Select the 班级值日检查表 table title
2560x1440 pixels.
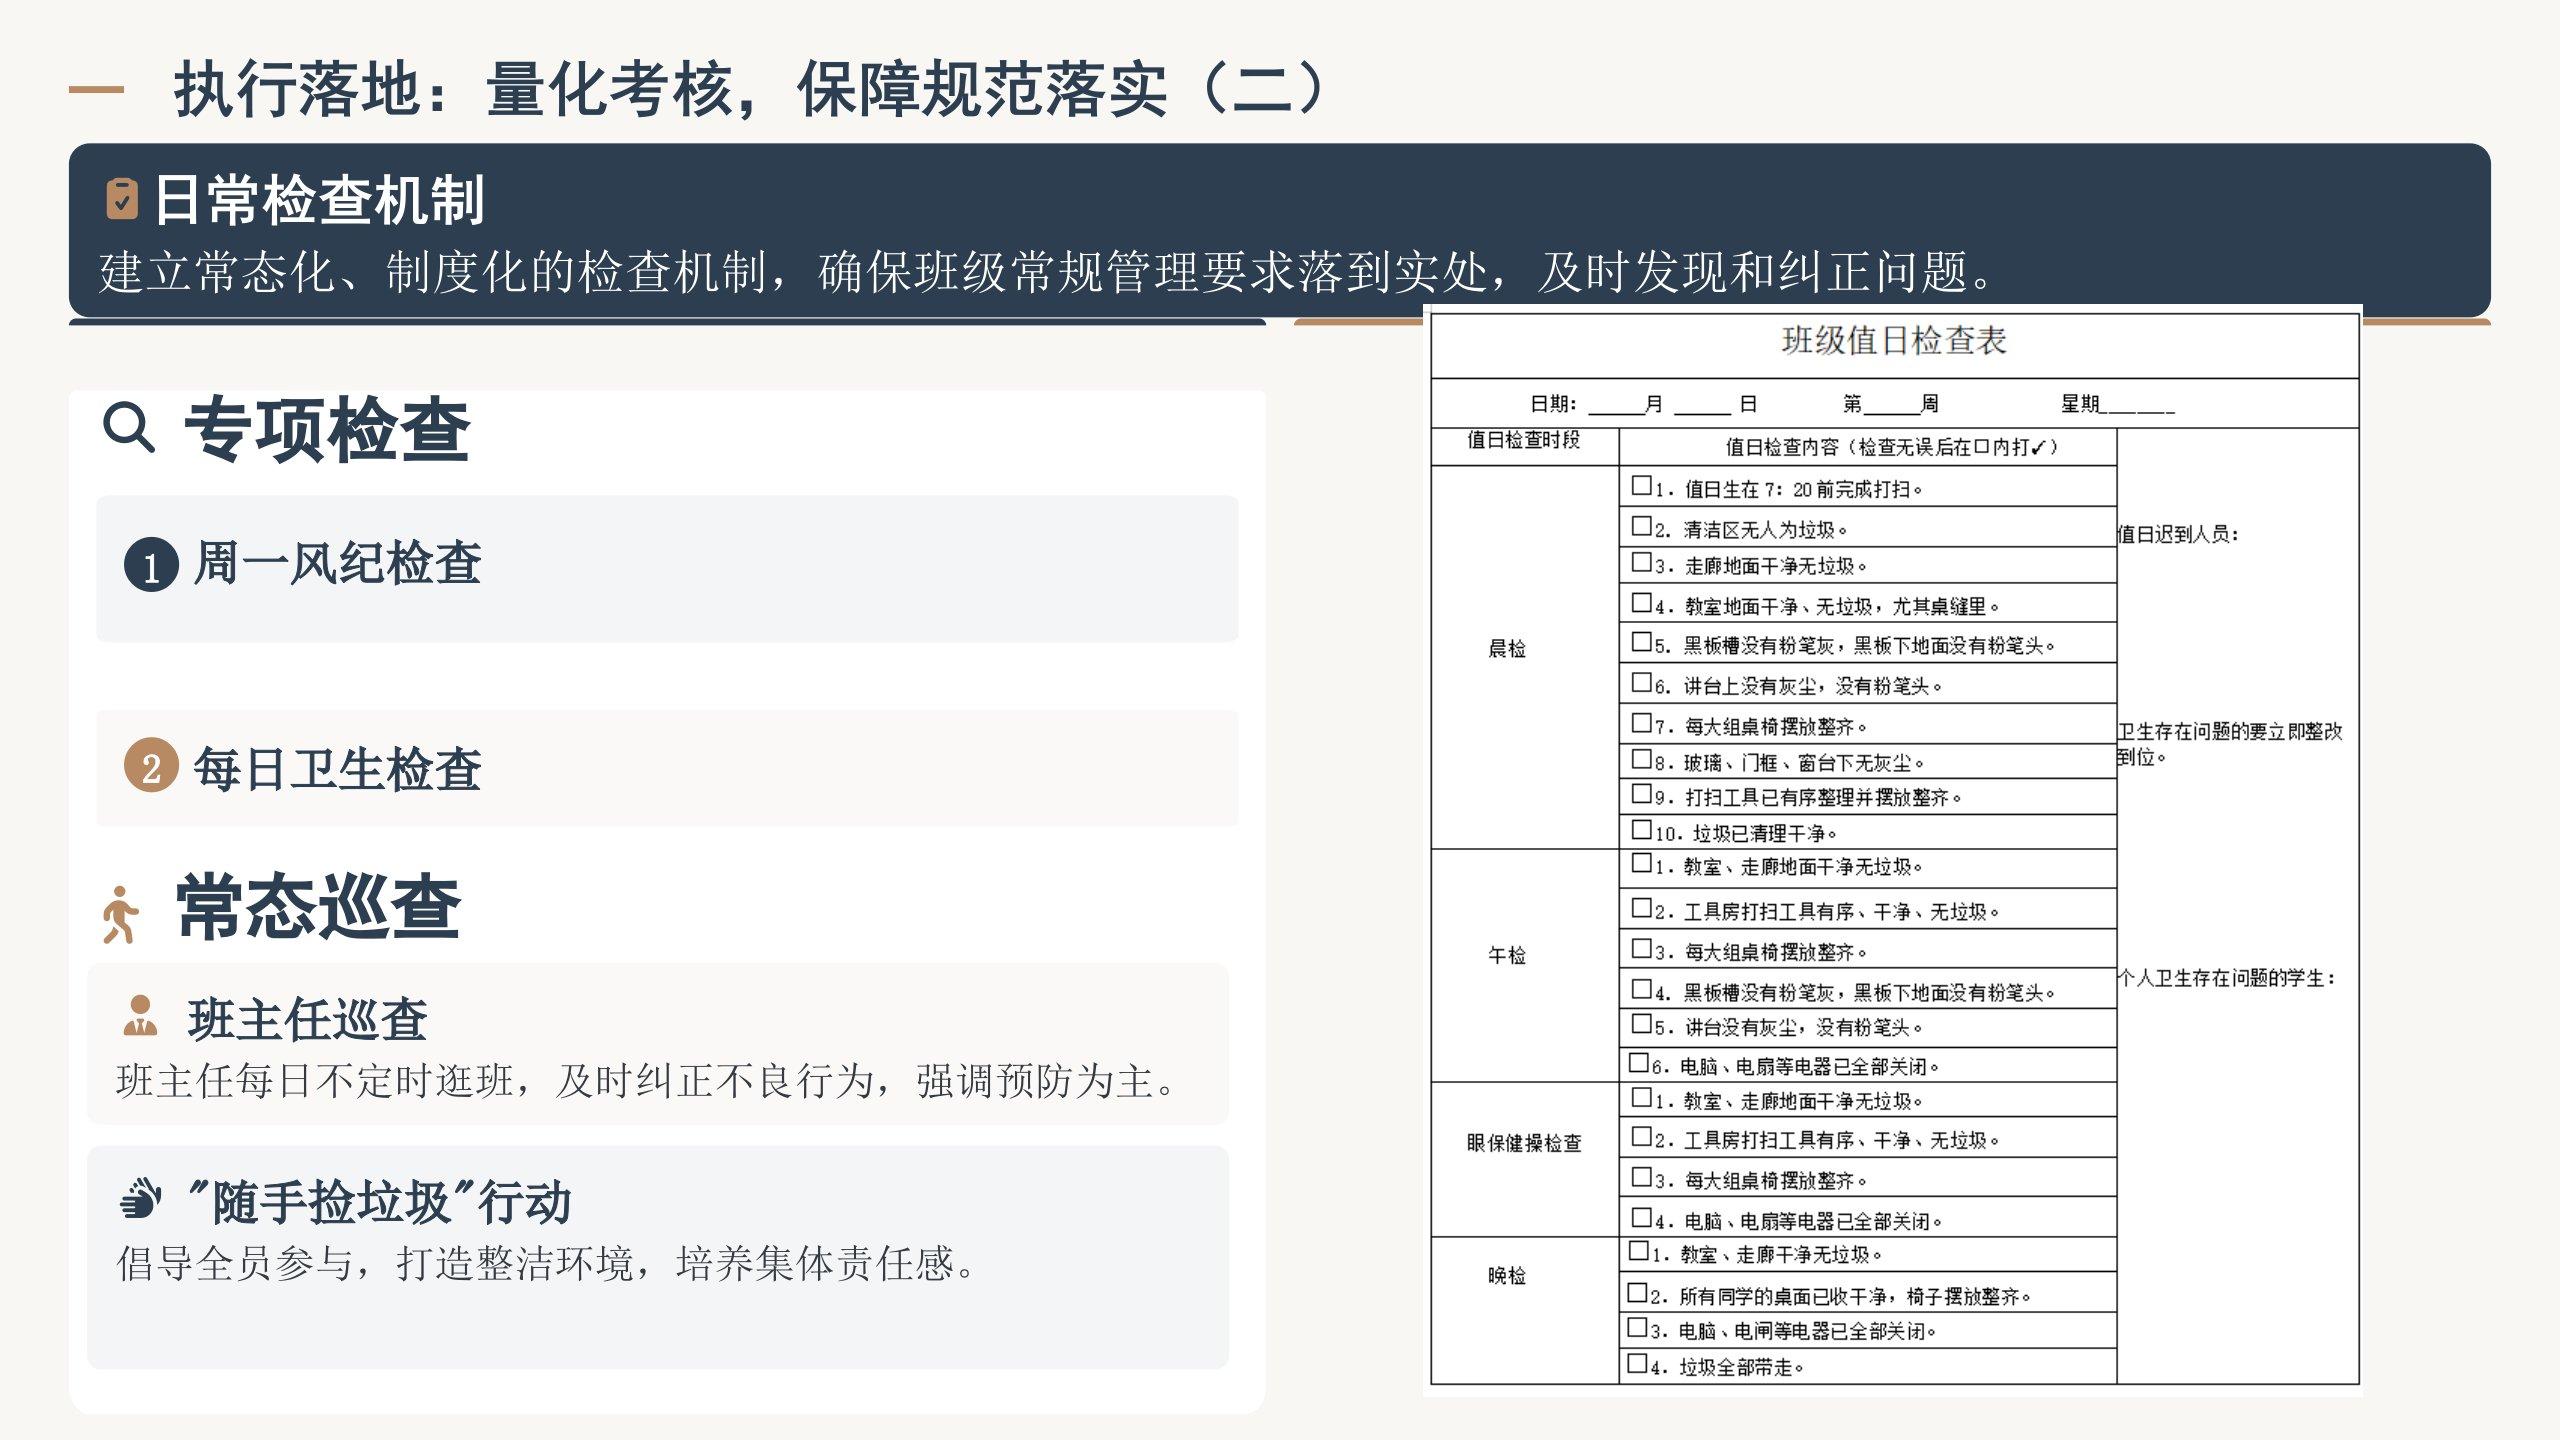click(x=1893, y=341)
